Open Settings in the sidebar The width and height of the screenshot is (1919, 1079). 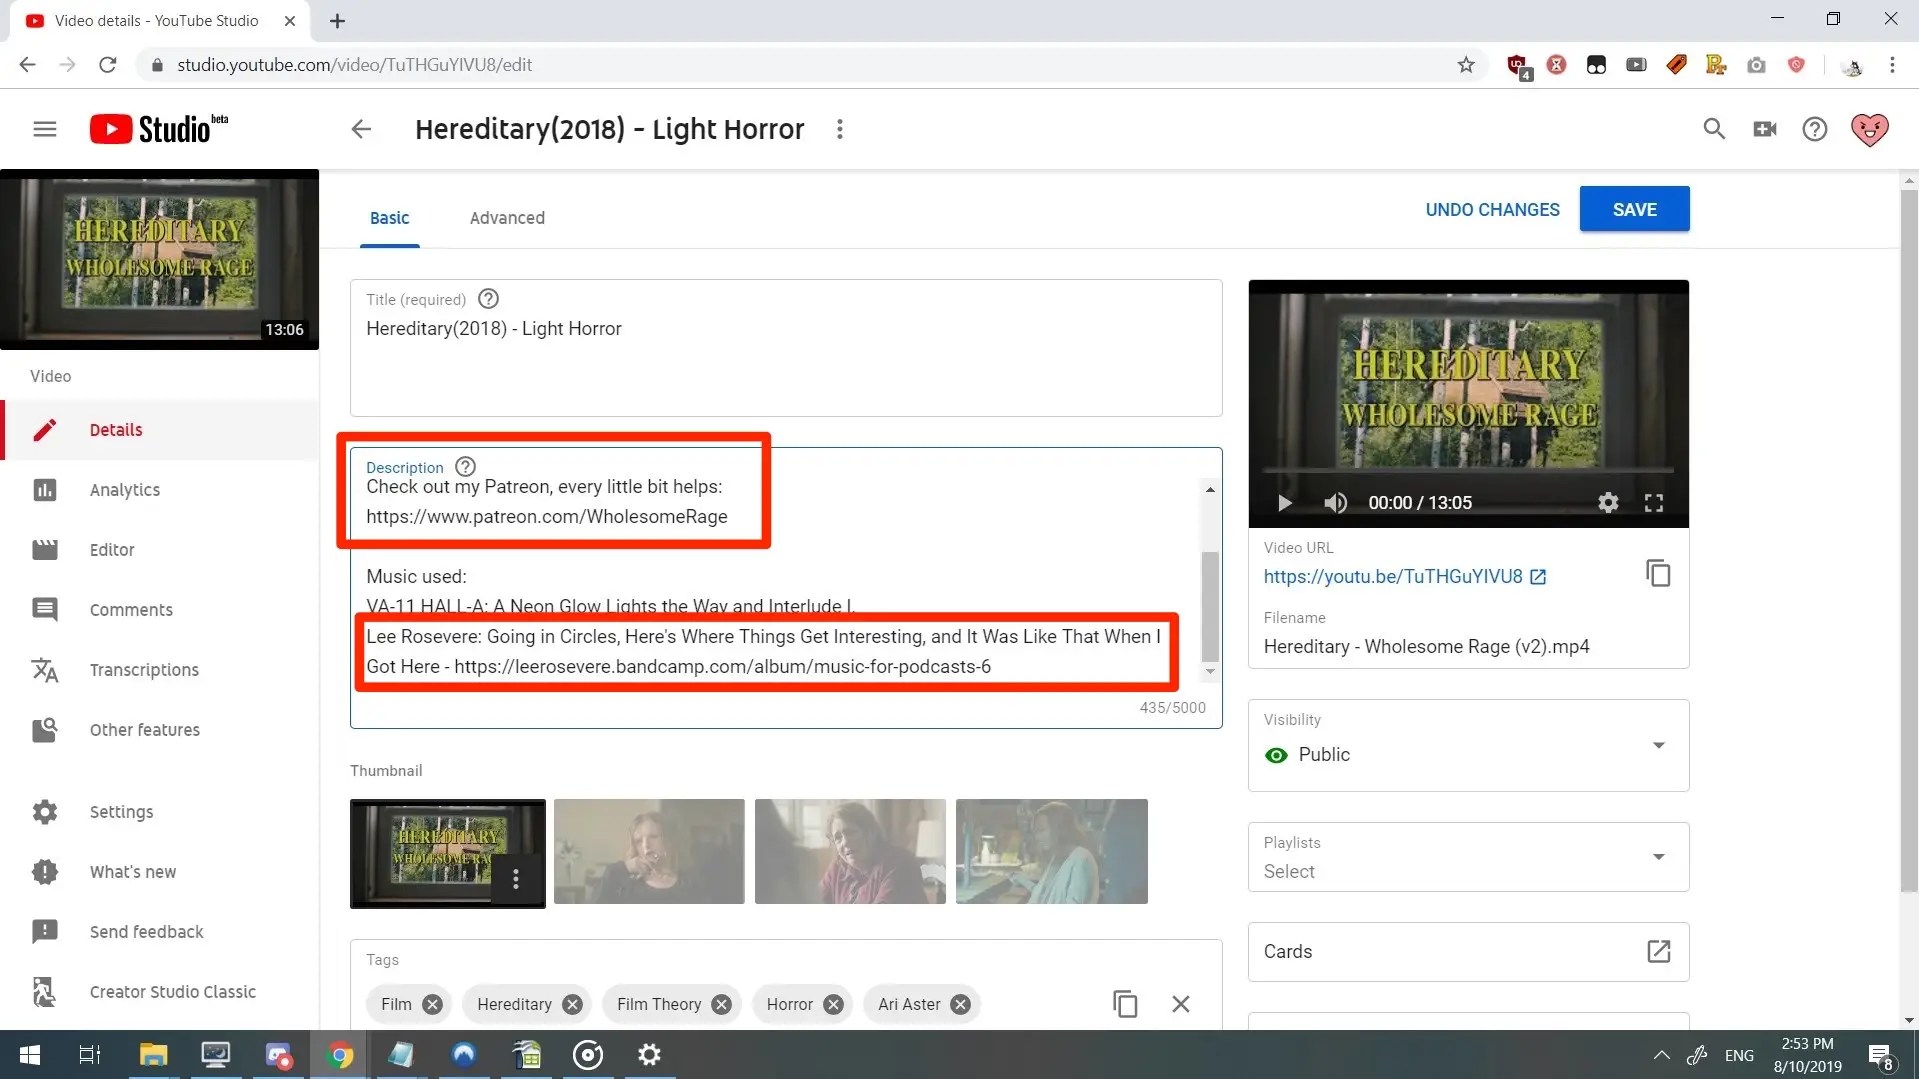click(160, 812)
